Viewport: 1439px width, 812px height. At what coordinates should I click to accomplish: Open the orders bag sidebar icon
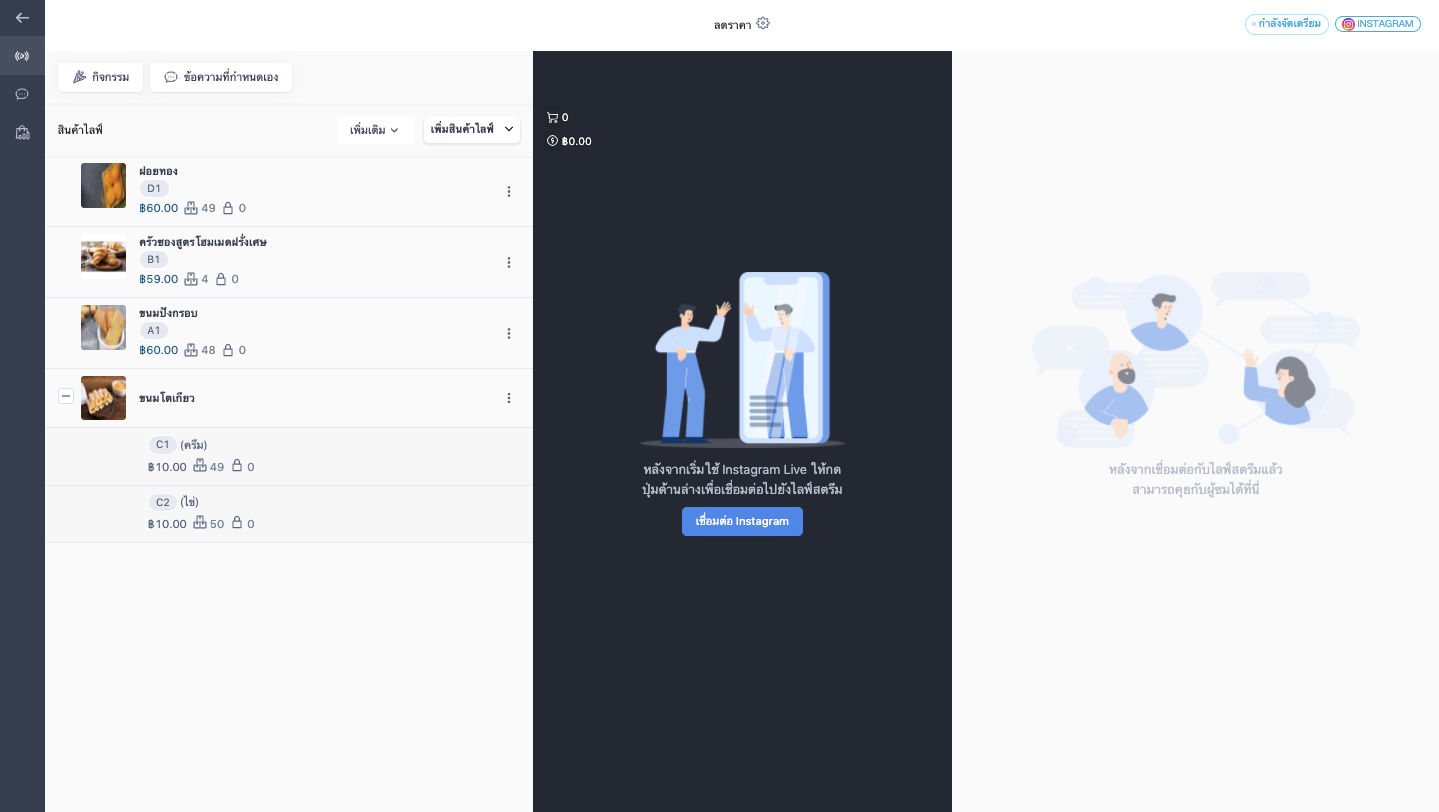22,132
